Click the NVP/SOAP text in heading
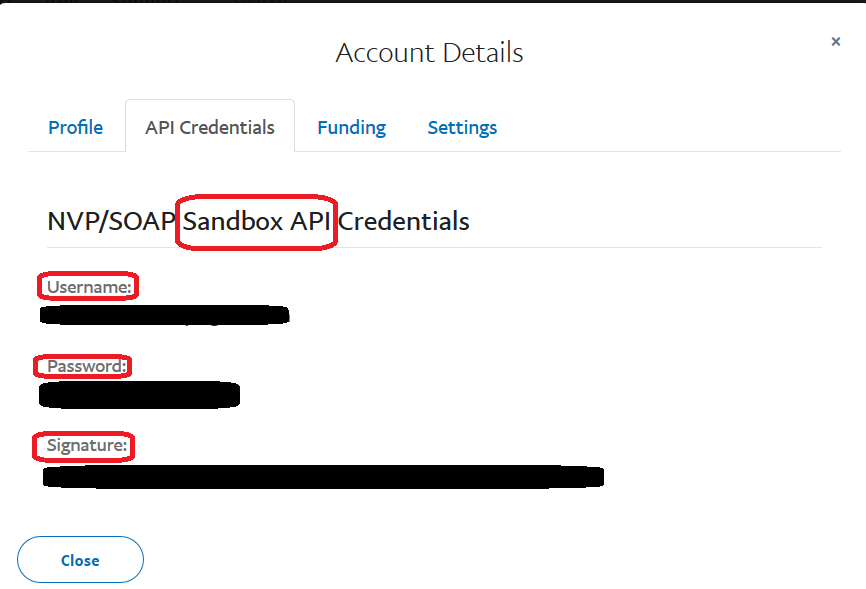The width and height of the screenshot is (866, 589). [111, 221]
